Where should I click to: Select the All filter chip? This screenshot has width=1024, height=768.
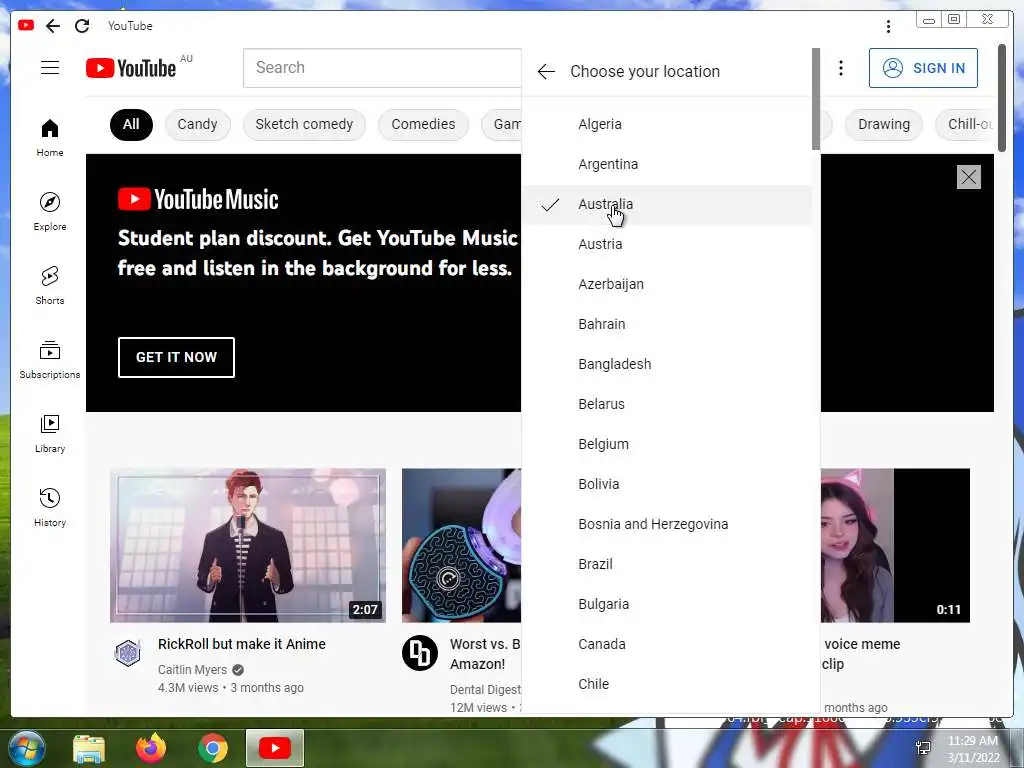click(x=131, y=125)
